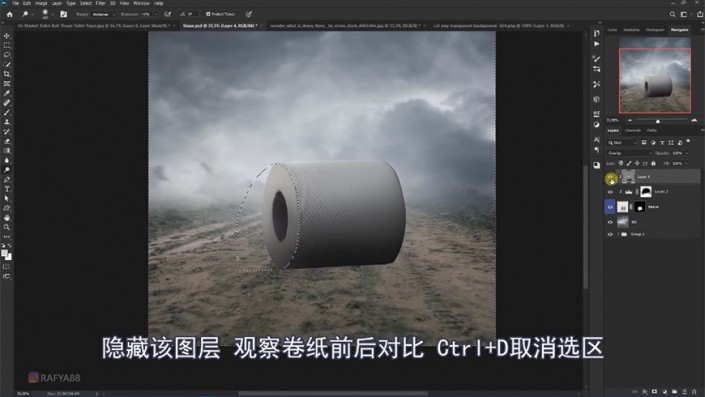
Task: Expand the Group 1 folder
Action: point(618,234)
